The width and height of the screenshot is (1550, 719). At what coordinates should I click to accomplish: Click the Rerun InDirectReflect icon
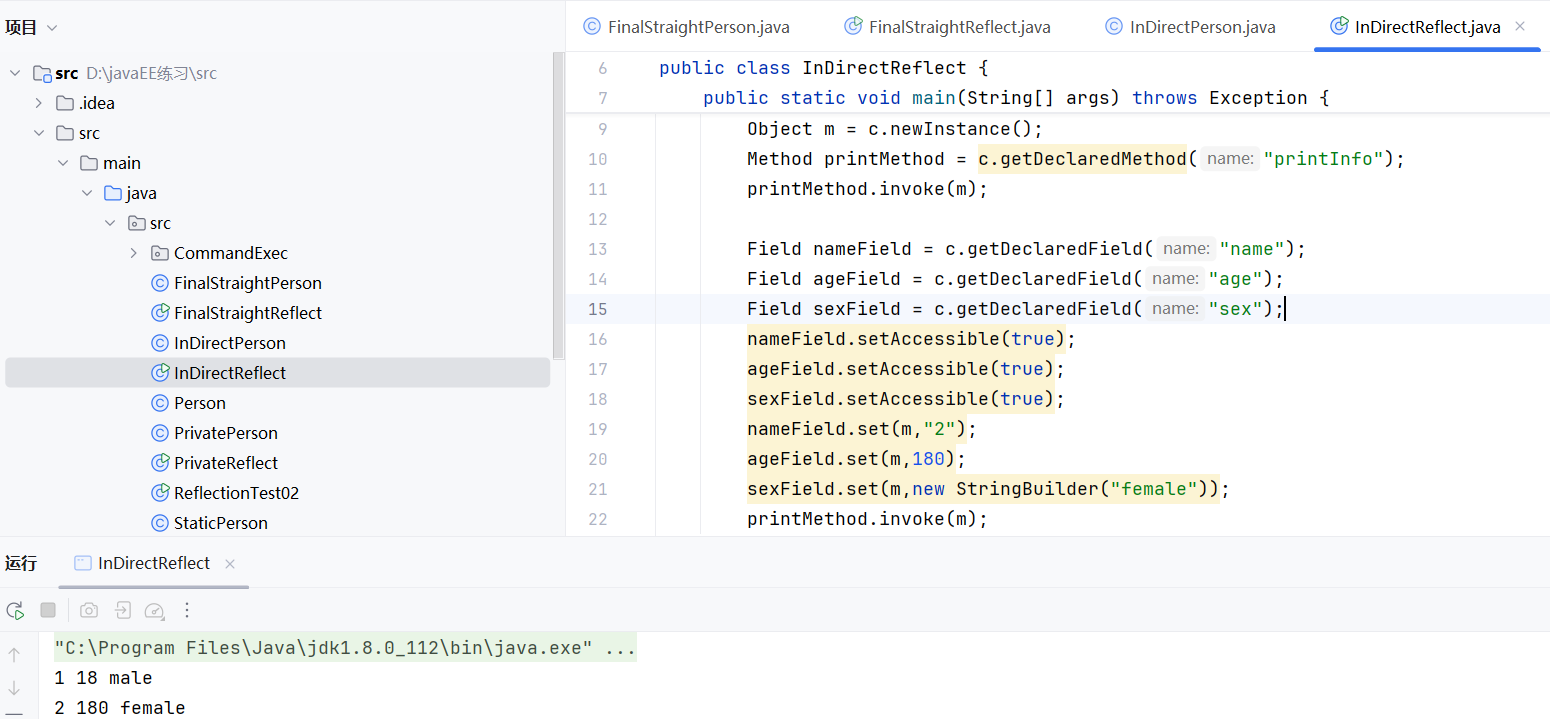[x=15, y=610]
